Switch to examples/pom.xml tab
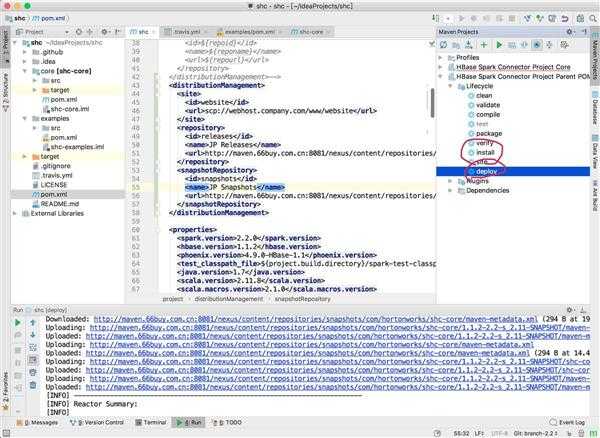600x438 pixels. (248, 32)
